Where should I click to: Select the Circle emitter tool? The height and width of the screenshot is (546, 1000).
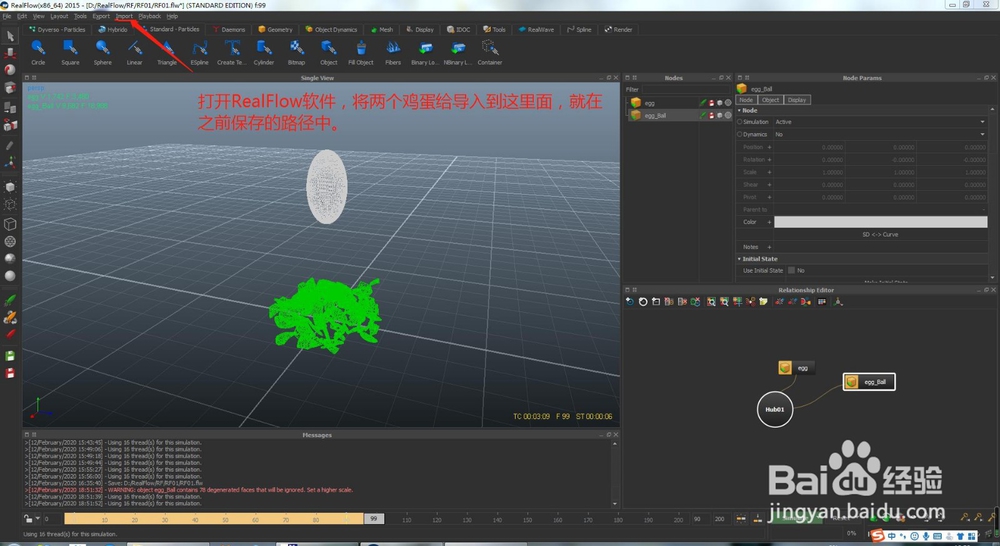38,52
